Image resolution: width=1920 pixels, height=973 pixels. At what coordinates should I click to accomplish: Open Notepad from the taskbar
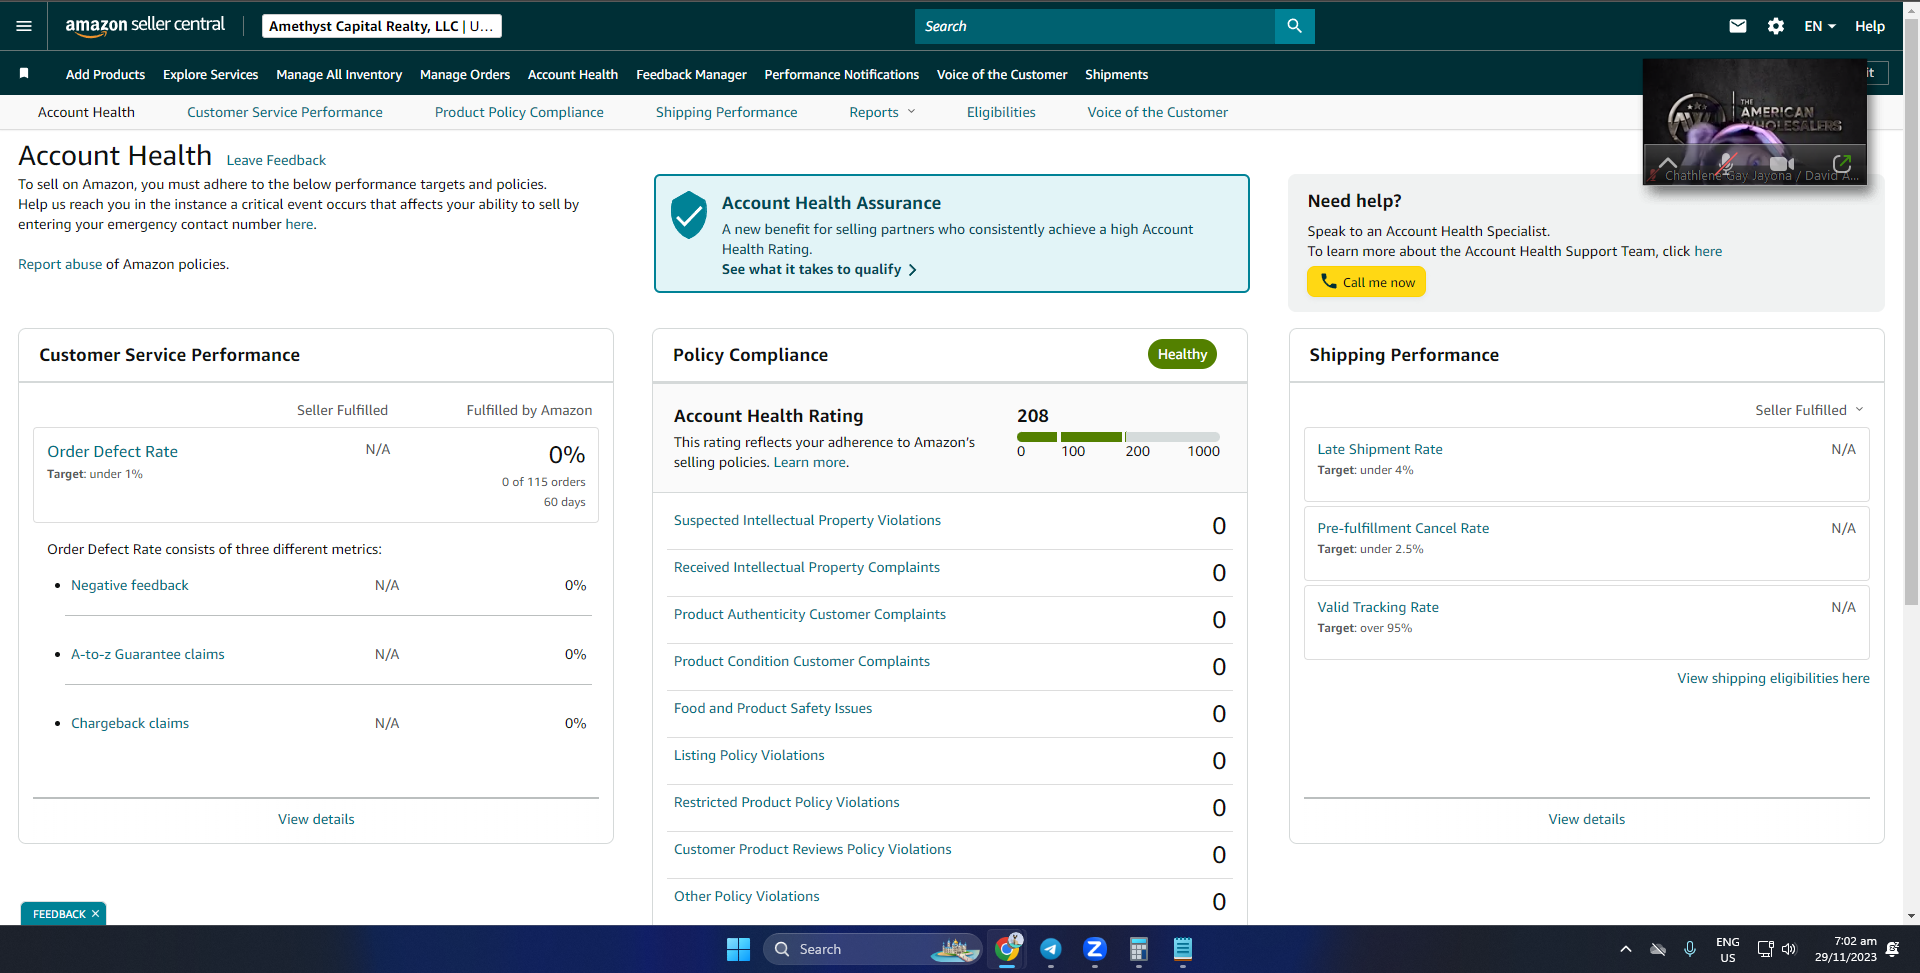coord(1183,949)
